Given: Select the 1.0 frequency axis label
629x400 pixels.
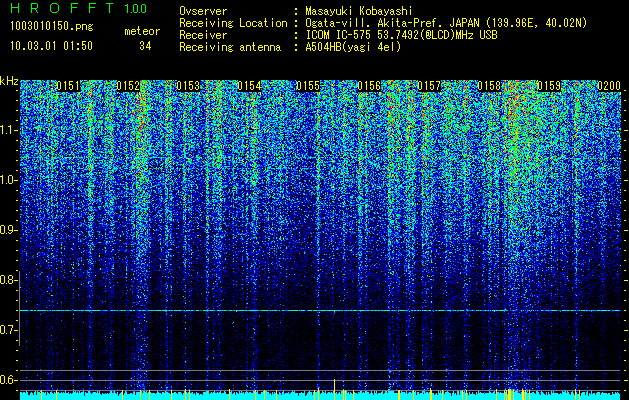Looking at the screenshot, I should 9,180.
